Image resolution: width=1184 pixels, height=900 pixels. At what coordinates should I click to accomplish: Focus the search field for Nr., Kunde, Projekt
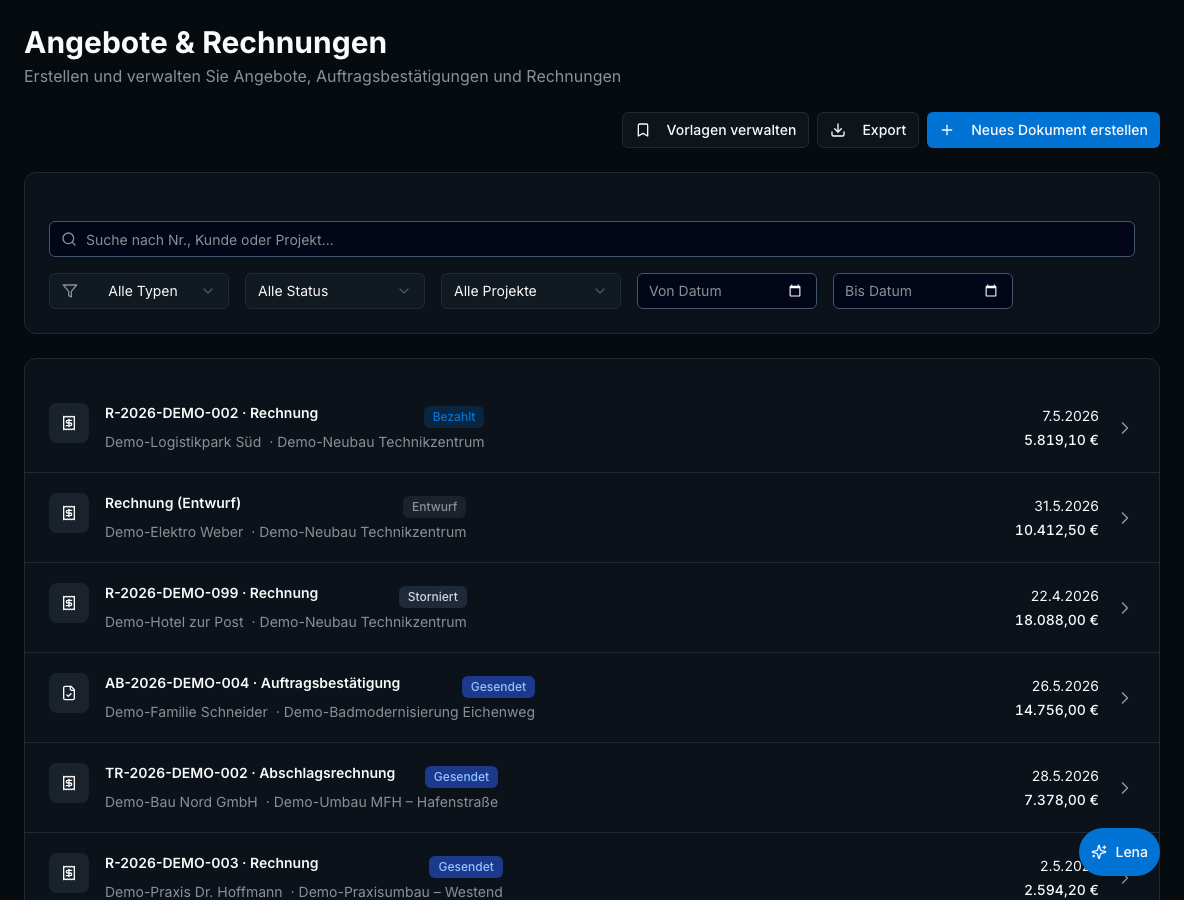(592, 239)
